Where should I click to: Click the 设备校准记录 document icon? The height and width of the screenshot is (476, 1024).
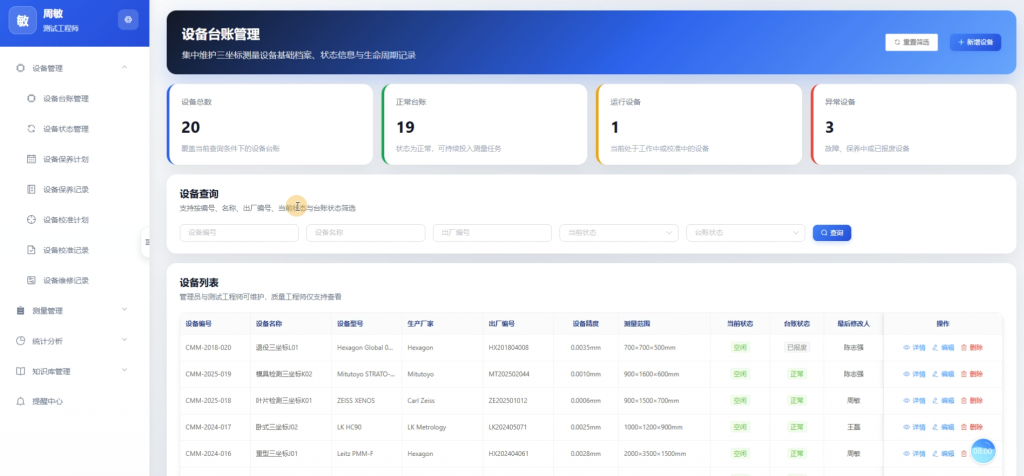pyautogui.click(x=31, y=250)
